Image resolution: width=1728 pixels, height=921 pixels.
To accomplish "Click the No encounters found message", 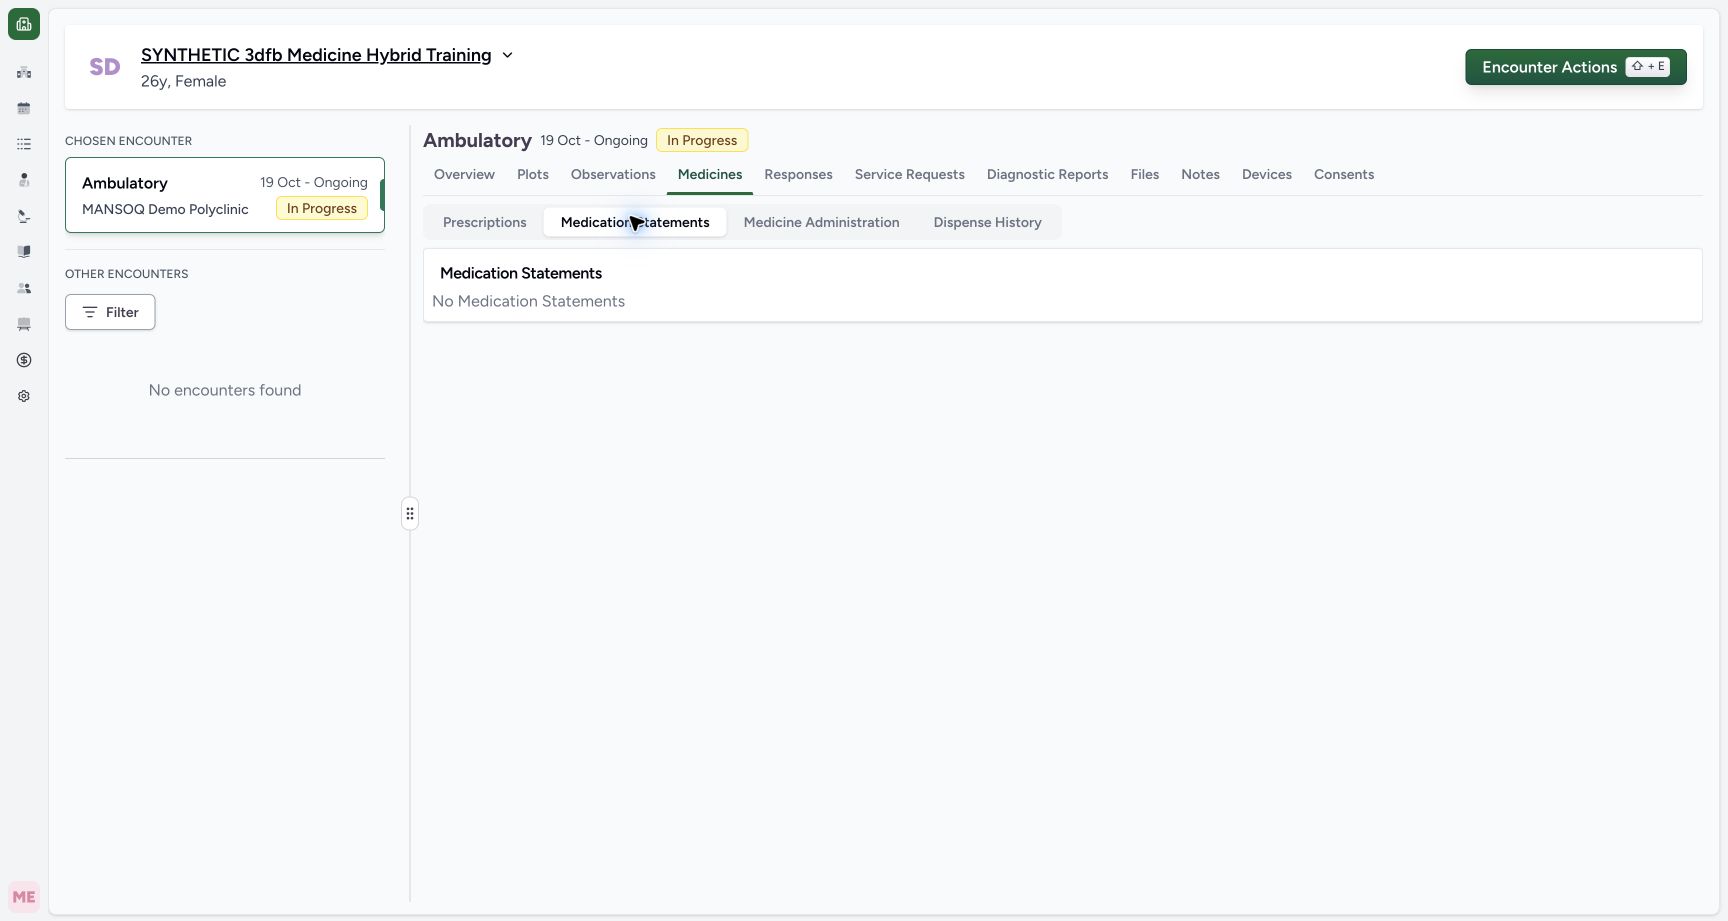I will tap(225, 390).
